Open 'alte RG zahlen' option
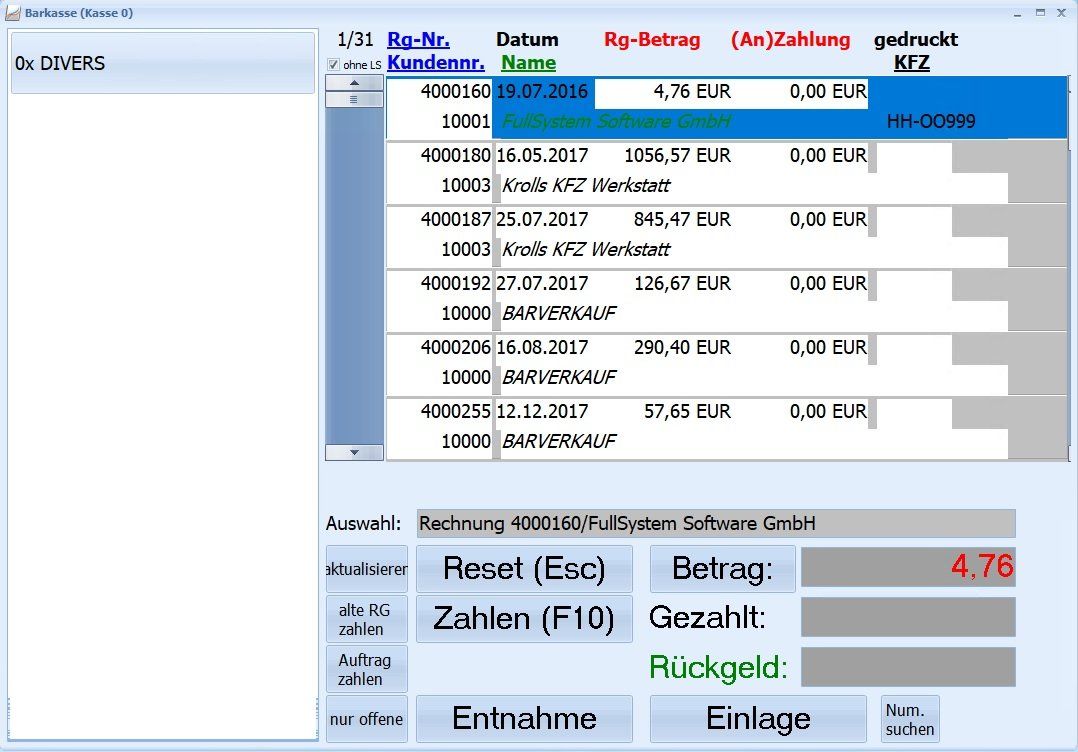 pos(367,619)
